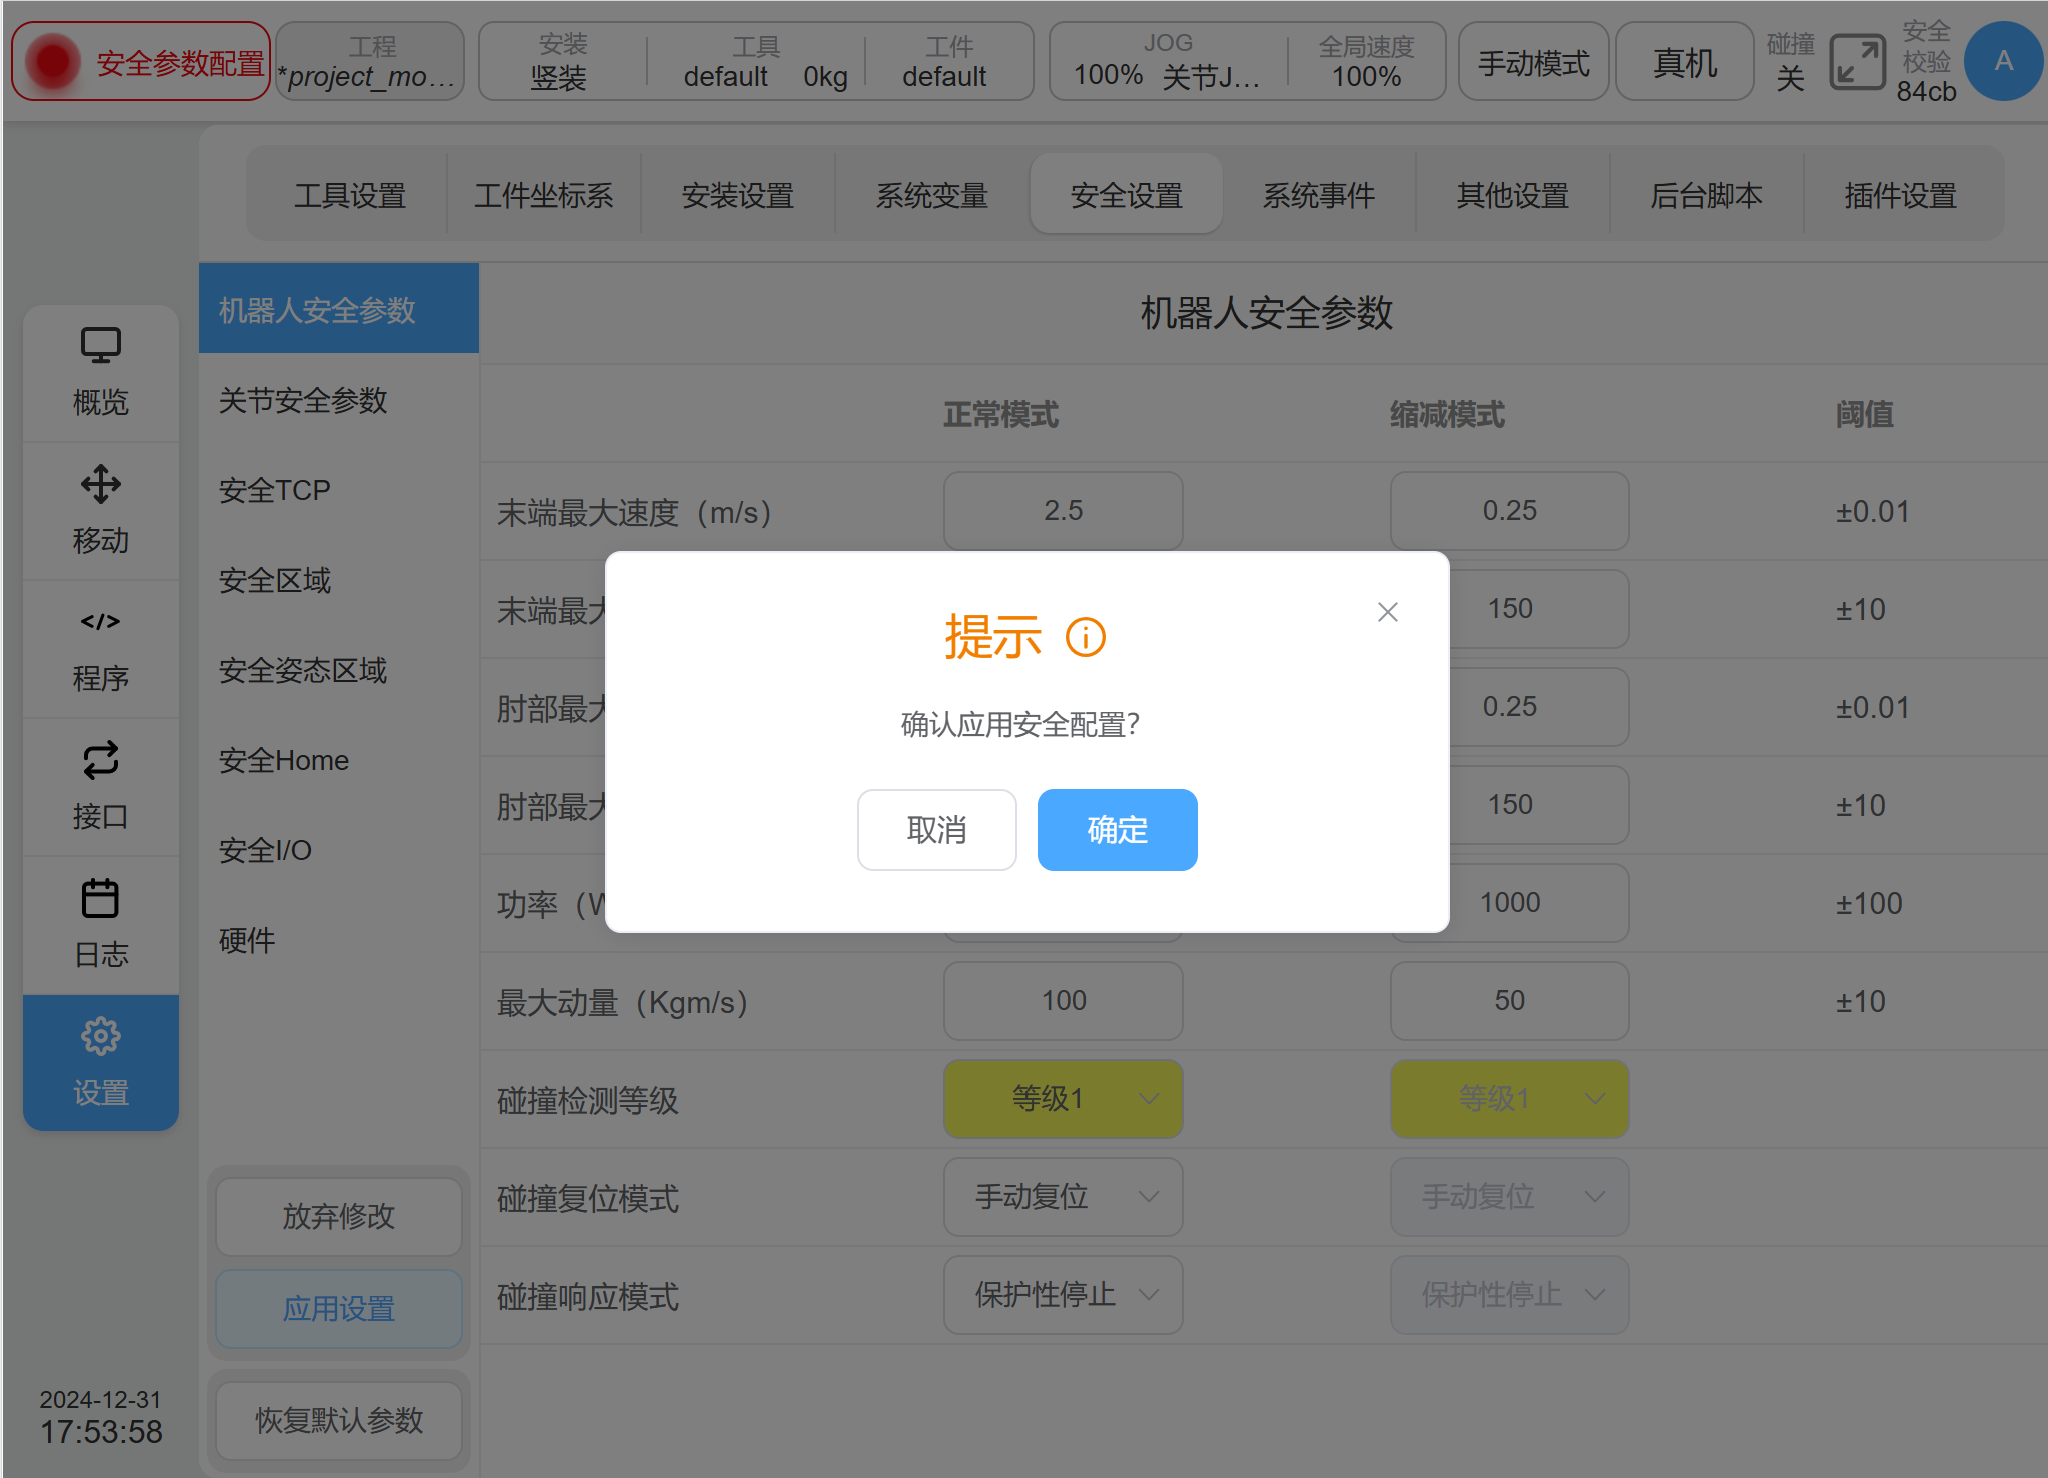Switch to Tool Settings (工具设置) tab

coord(350,195)
